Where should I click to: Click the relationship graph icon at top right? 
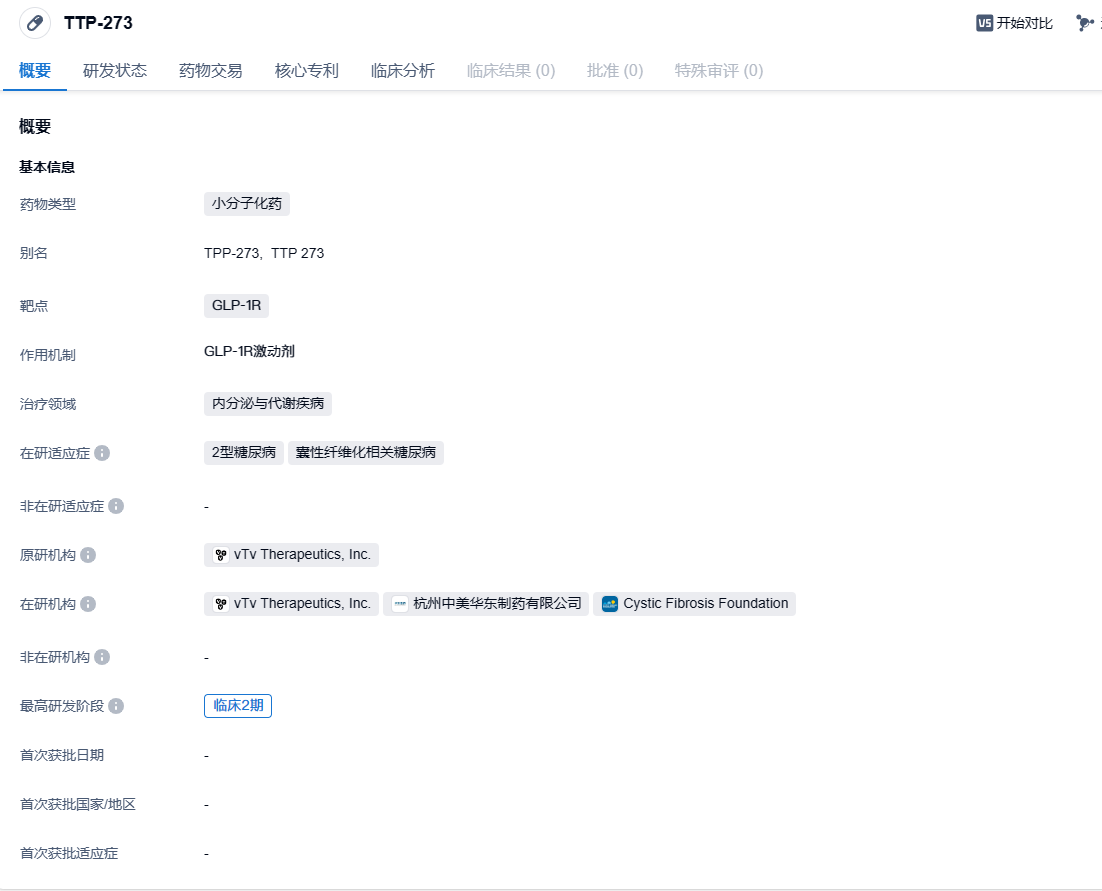(1085, 23)
